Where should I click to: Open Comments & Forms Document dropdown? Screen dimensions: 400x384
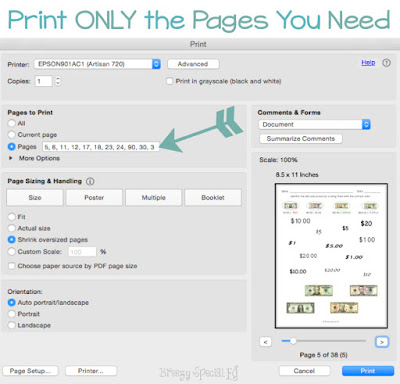coord(314,124)
